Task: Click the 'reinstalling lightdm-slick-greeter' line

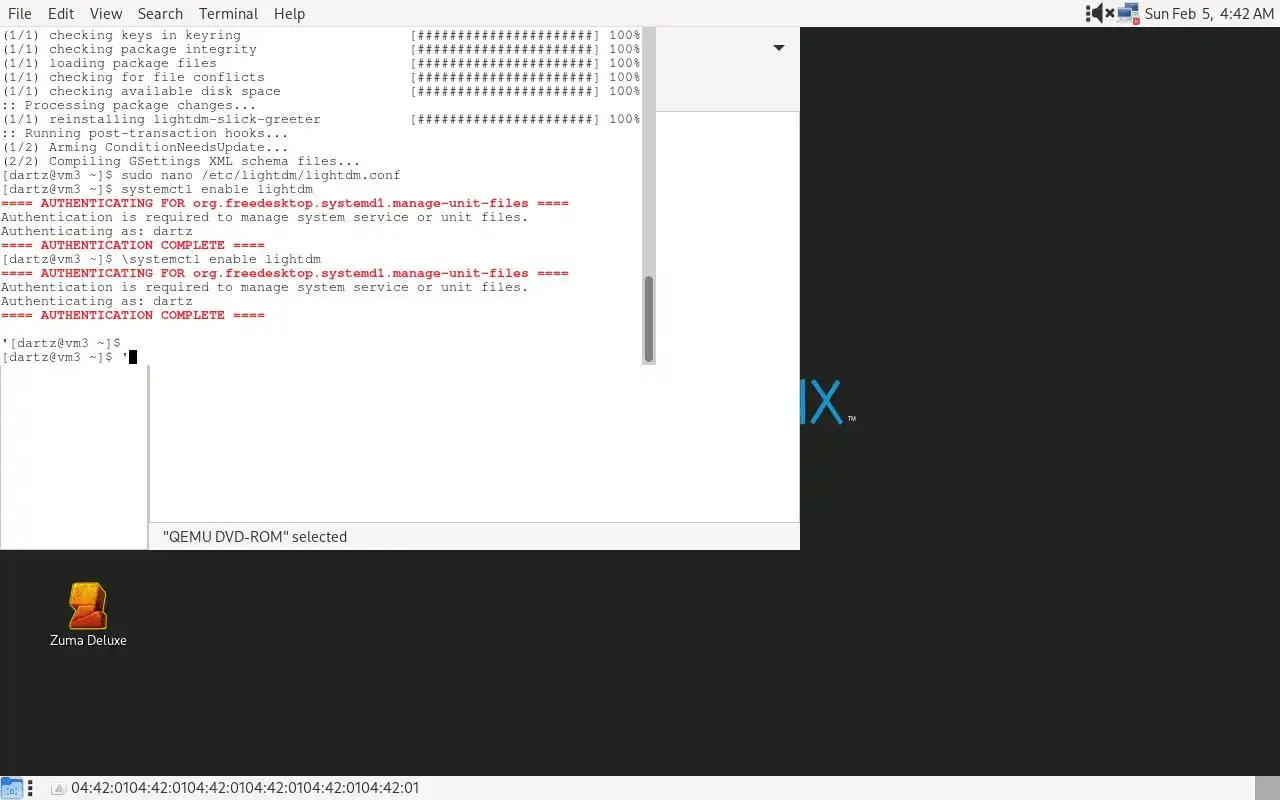Action: [320, 119]
